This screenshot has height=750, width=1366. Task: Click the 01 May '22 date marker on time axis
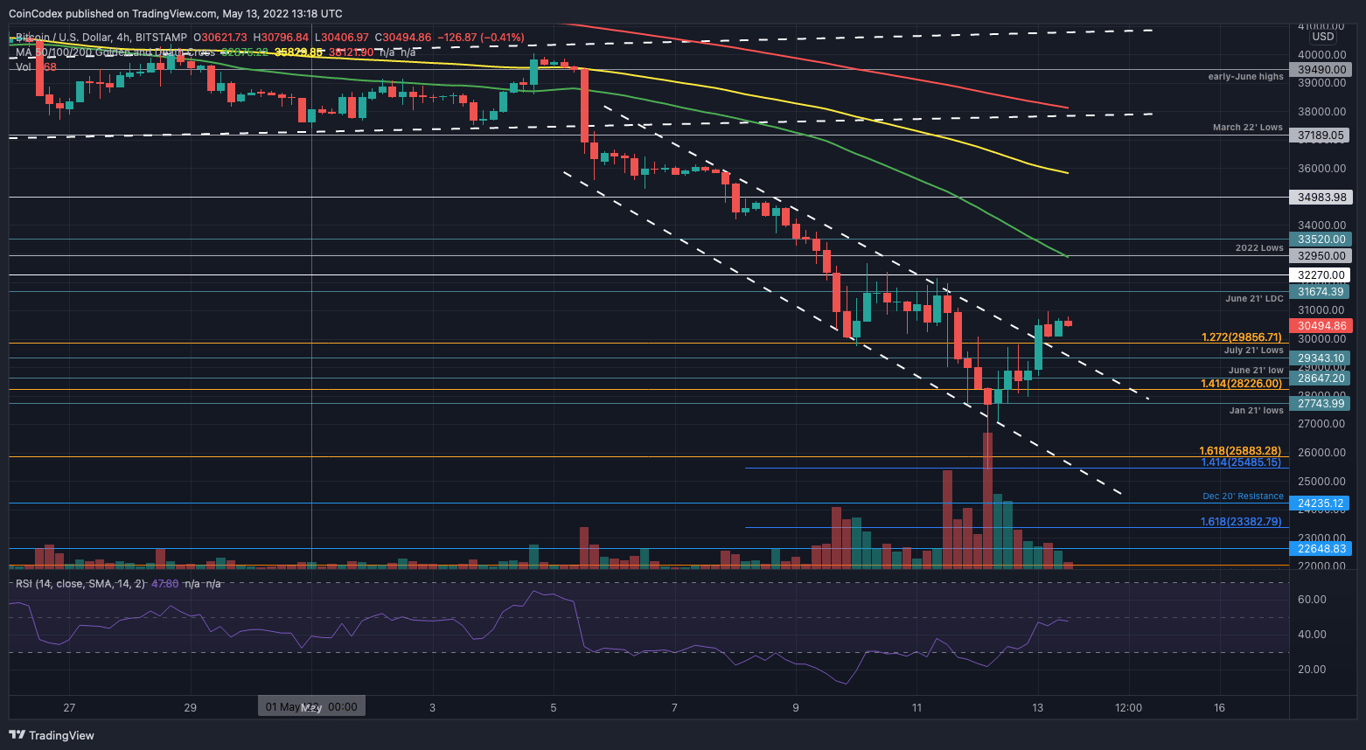pyautogui.click(x=311, y=707)
